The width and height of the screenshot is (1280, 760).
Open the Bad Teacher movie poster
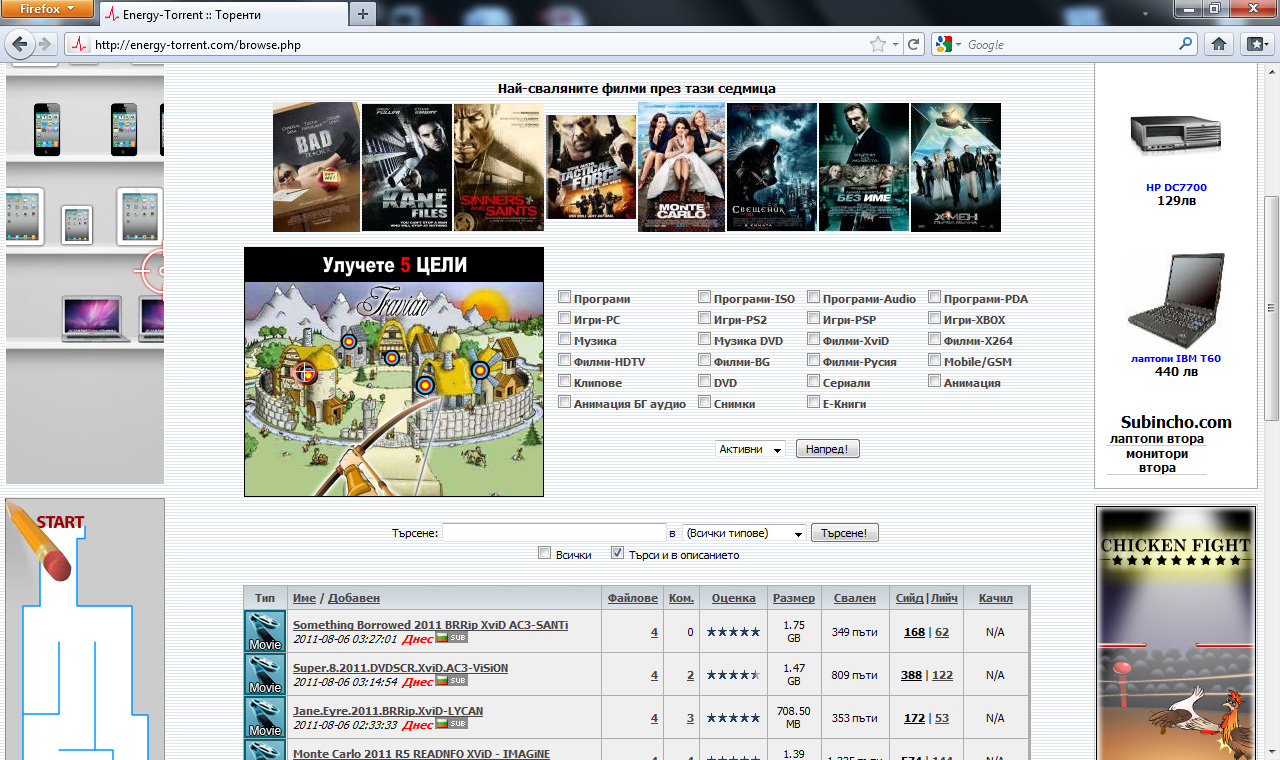click(x=316, y=167)
